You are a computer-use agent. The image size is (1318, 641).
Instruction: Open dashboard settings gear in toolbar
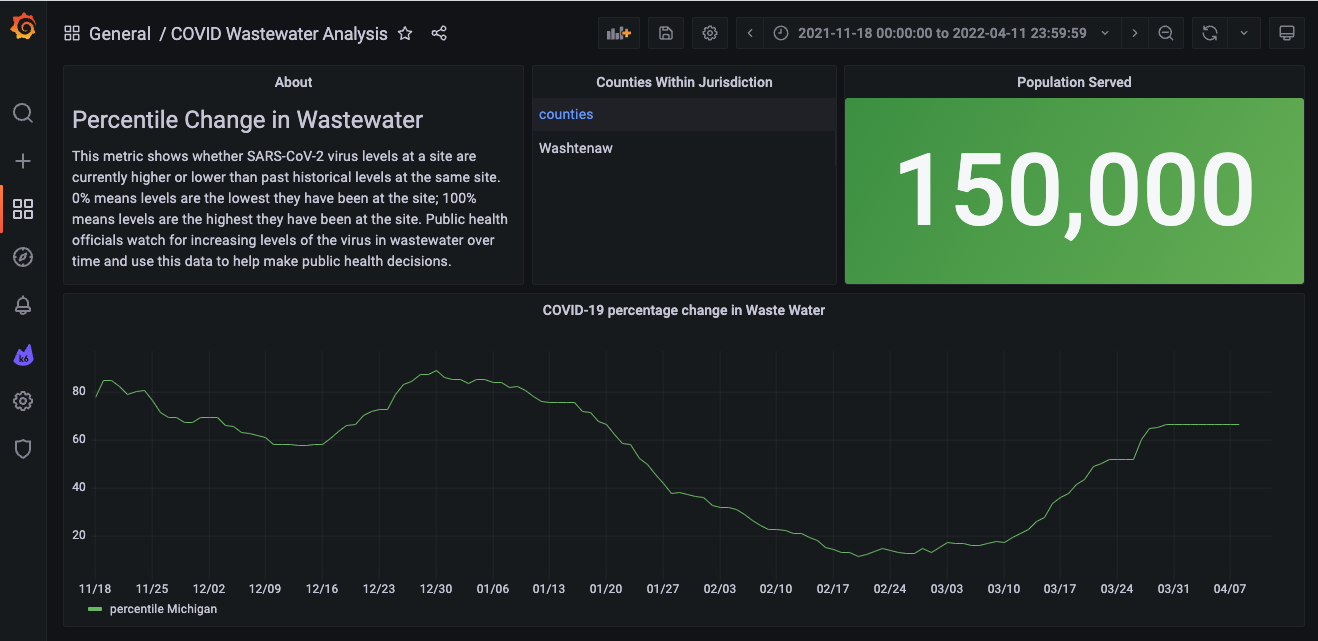click(710, 33)
